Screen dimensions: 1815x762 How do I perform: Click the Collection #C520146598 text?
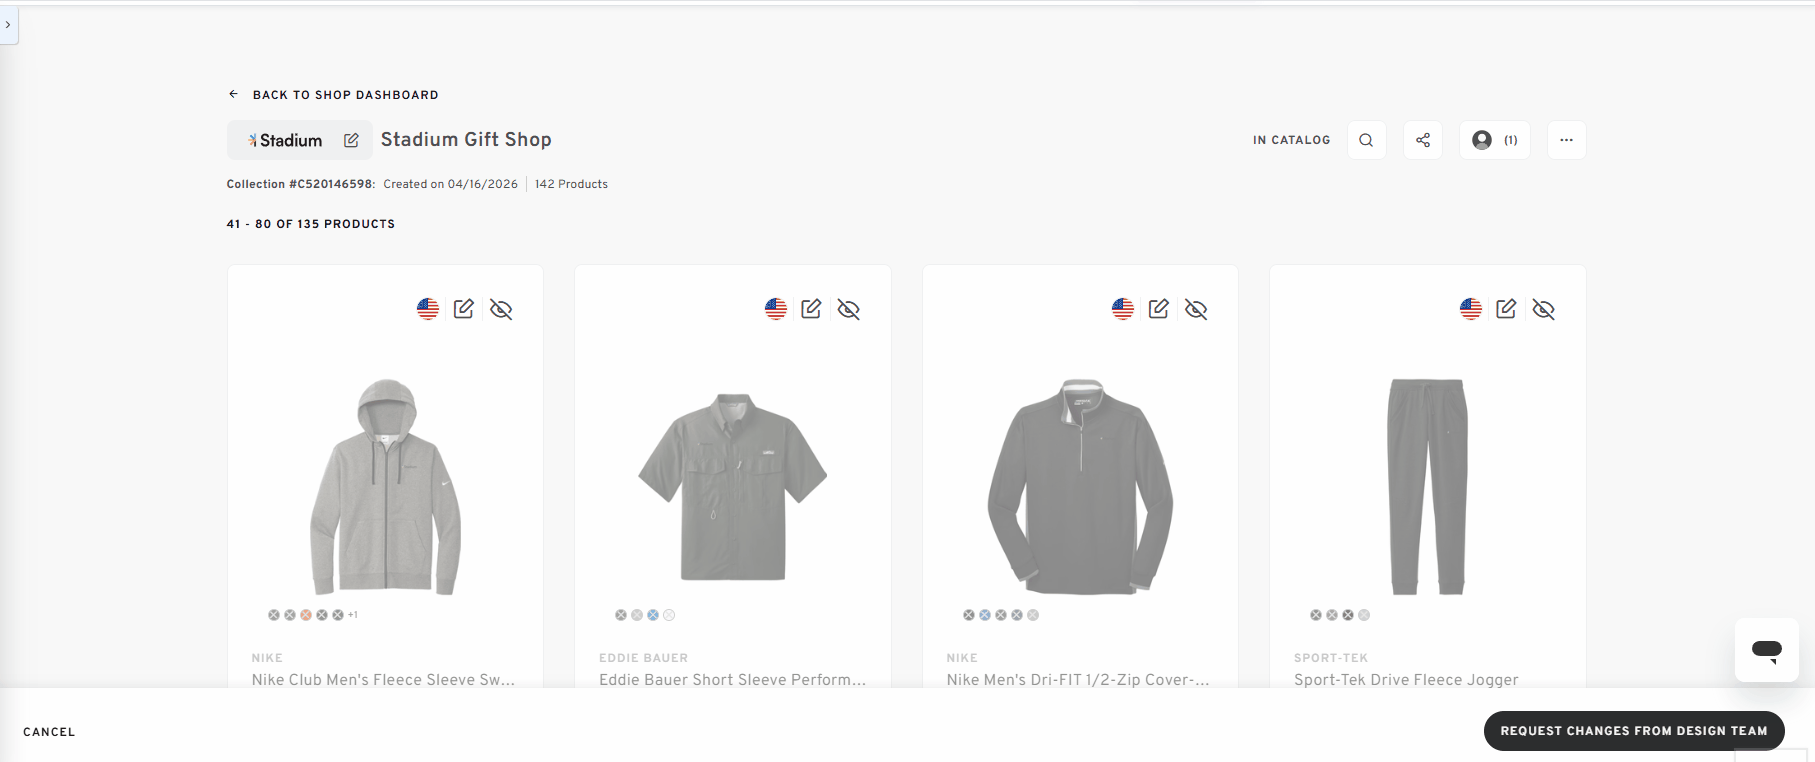(300, 184)
